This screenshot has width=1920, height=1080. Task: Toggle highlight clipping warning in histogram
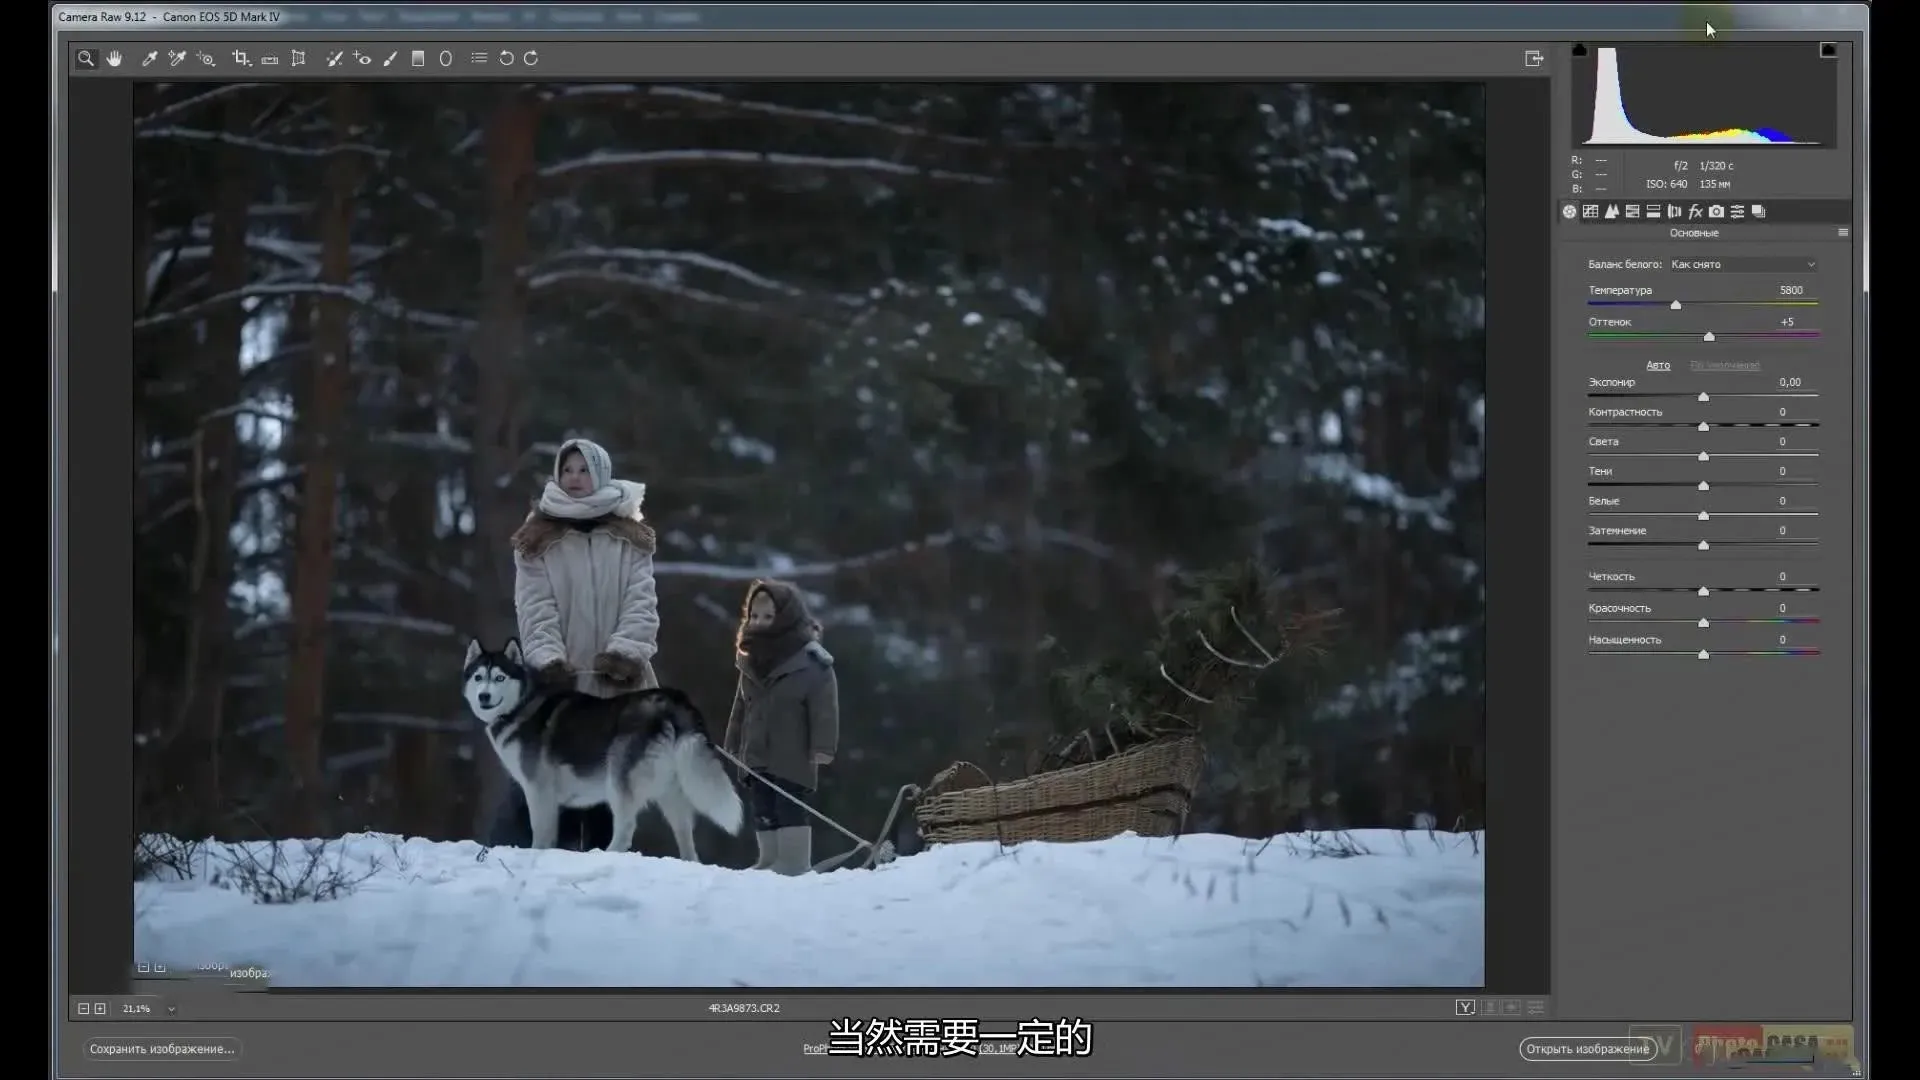(x=1828, y=50)
